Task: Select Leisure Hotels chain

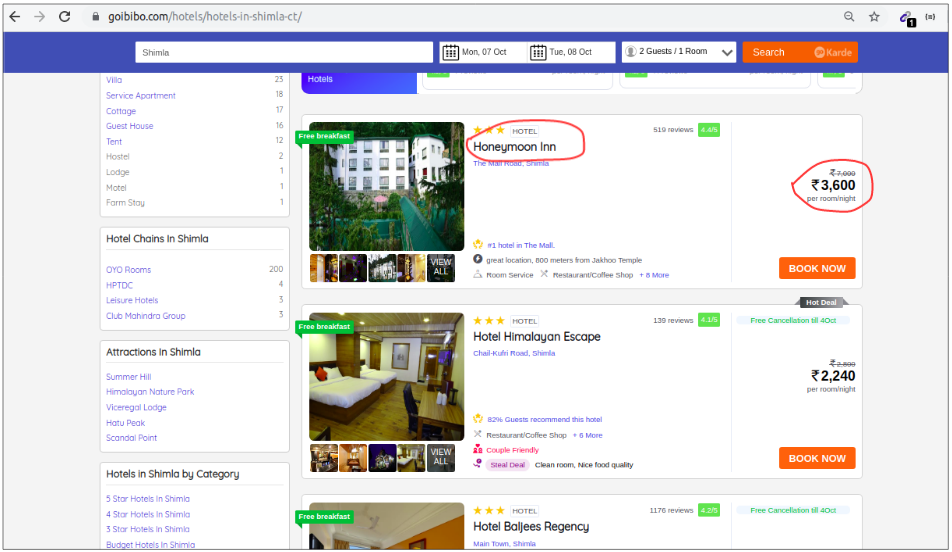Action: point(132,300)
